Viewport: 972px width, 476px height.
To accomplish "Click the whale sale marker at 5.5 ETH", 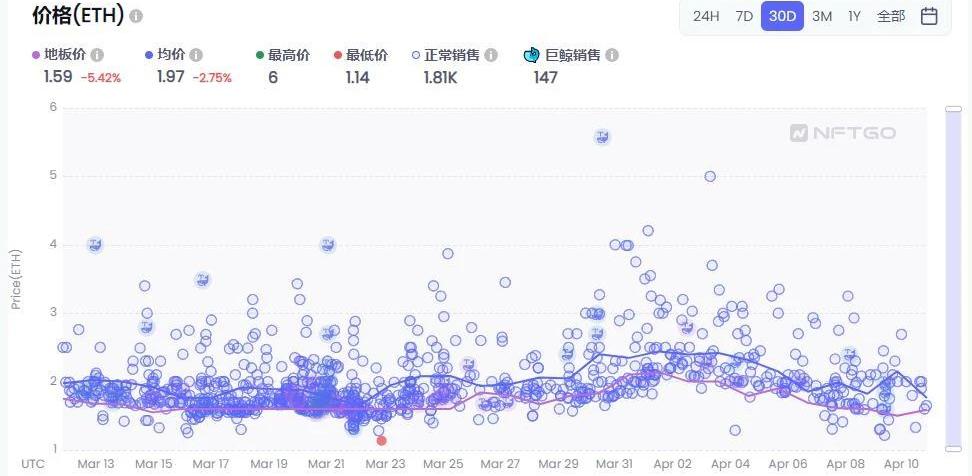I will 602,137.
